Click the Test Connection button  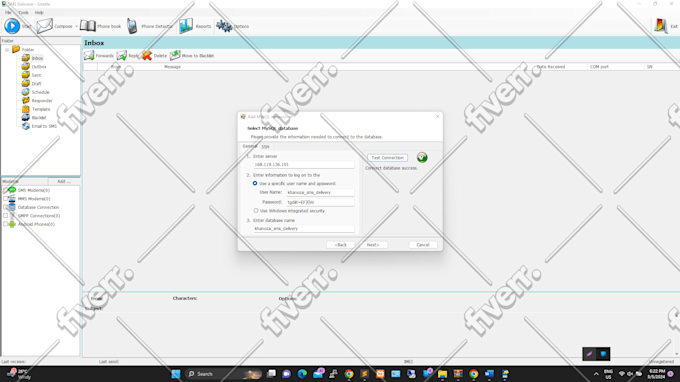tap(387, 158)
